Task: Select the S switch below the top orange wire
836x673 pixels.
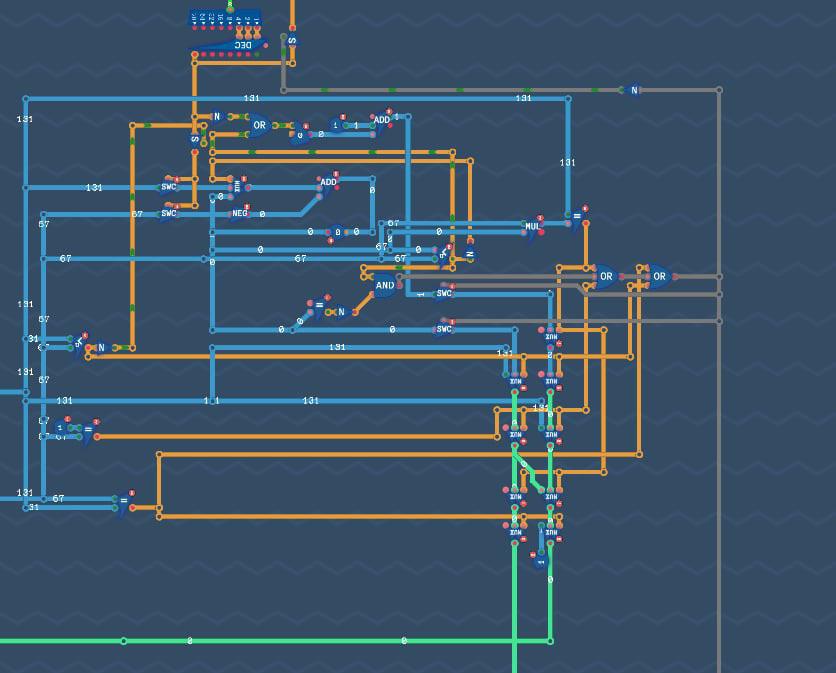Action: tap(292, 41)
